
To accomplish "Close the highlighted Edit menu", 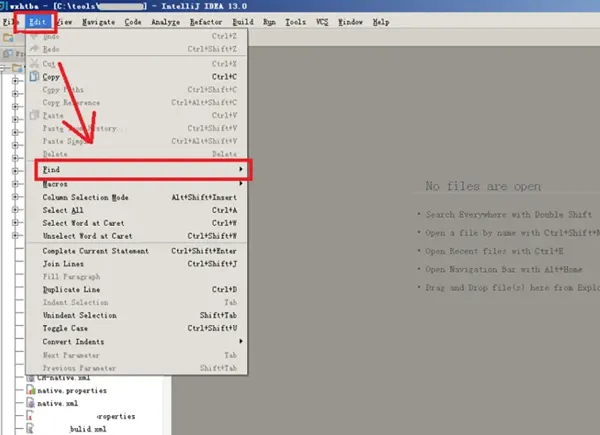I will point(38,22).
